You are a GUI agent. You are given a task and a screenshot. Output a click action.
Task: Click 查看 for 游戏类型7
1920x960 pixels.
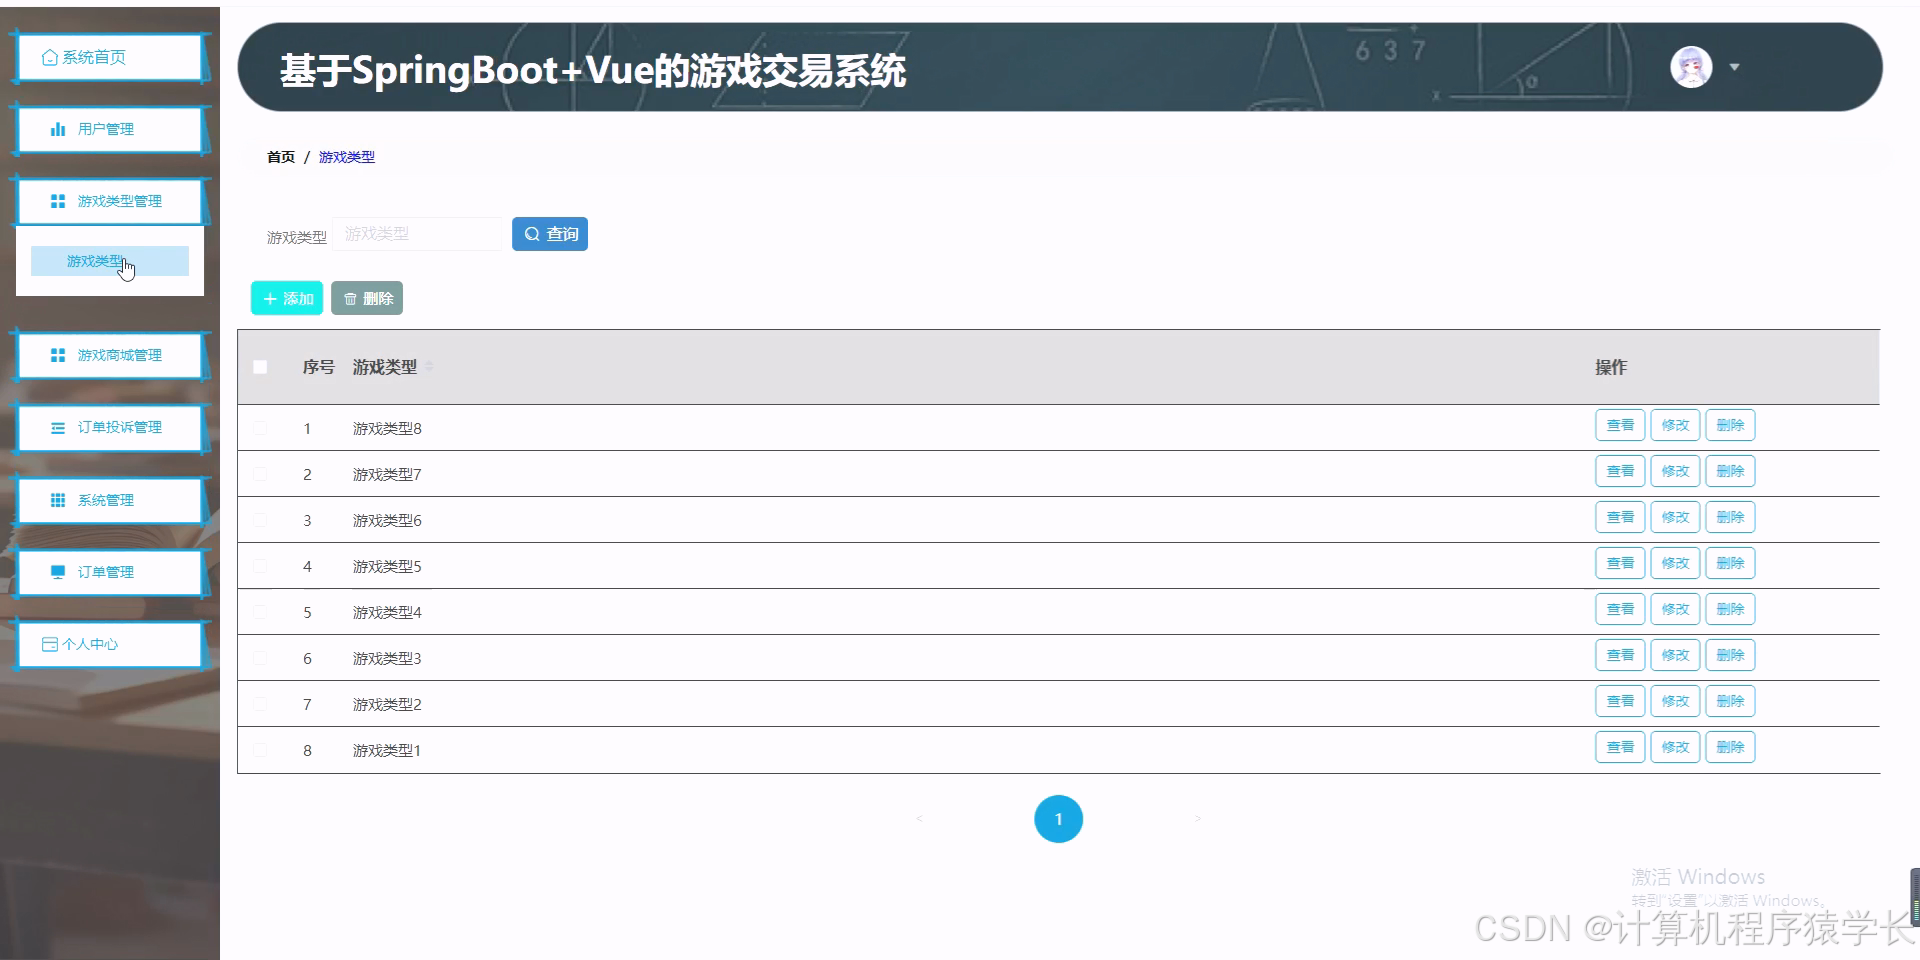[x=1620, y=471]
